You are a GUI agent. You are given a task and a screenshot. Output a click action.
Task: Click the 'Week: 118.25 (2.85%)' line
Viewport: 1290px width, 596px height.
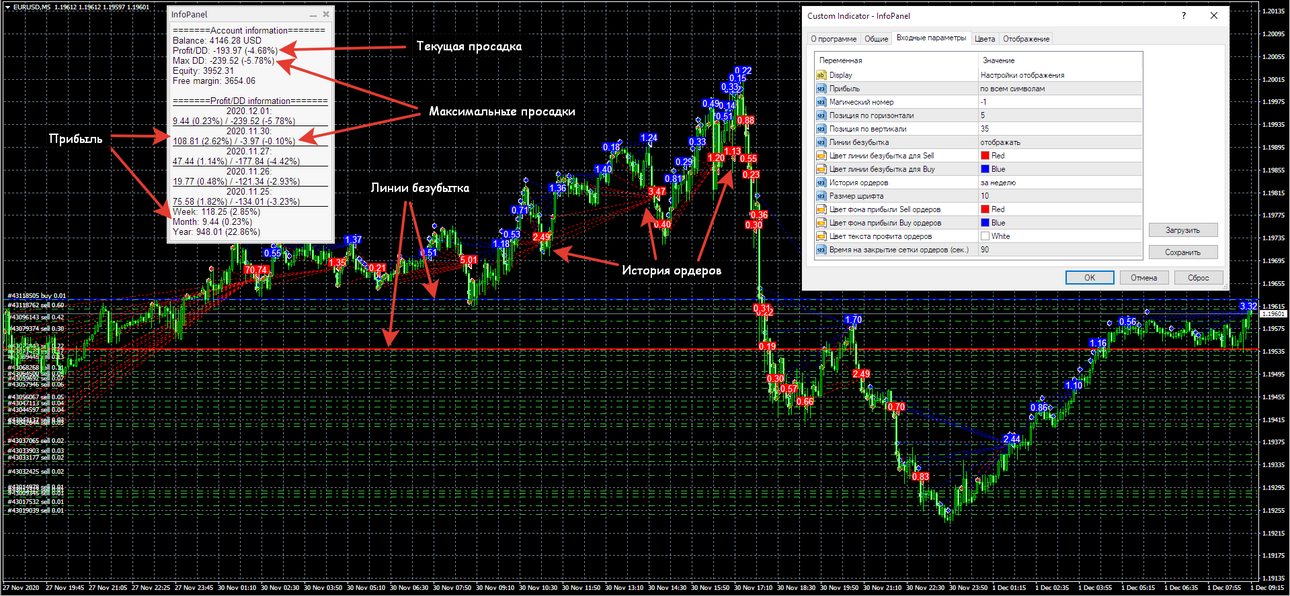tap(216, 212)
